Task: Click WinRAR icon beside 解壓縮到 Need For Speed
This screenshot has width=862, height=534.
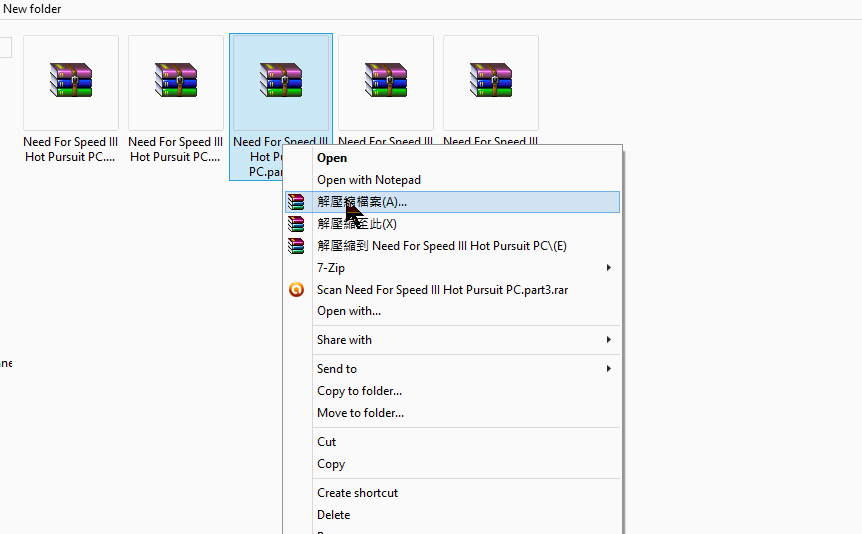Action: tap(296, 246)
